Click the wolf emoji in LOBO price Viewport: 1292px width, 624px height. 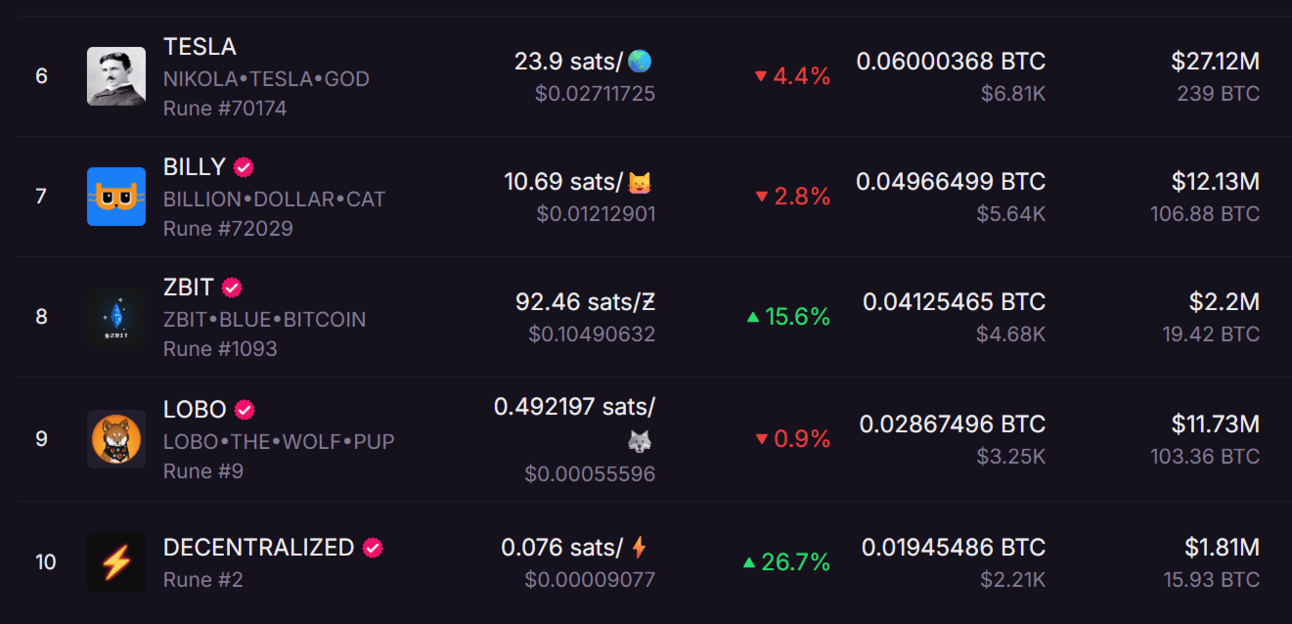coord(640,441)
